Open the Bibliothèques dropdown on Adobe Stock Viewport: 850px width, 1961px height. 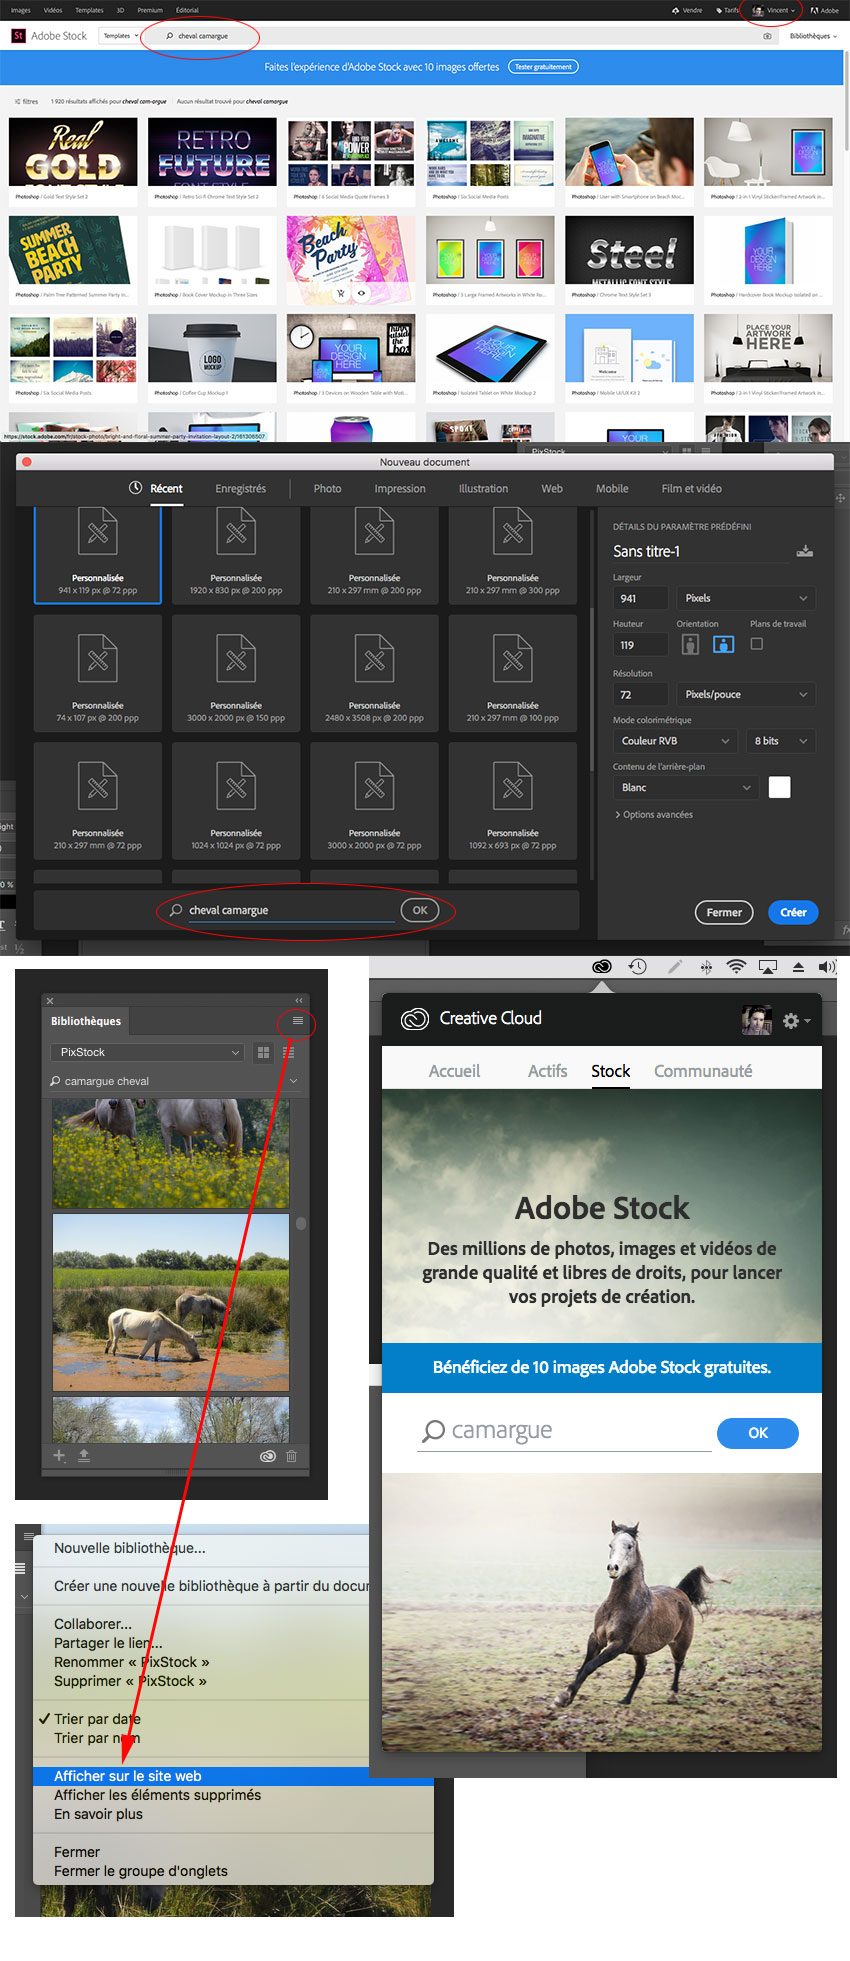pos(813,36)
